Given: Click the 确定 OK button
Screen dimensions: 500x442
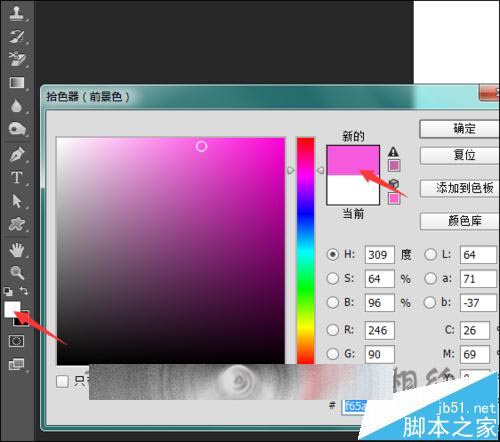Looking at the screenshot, I should pyautogui.click(x=459, y=129).
